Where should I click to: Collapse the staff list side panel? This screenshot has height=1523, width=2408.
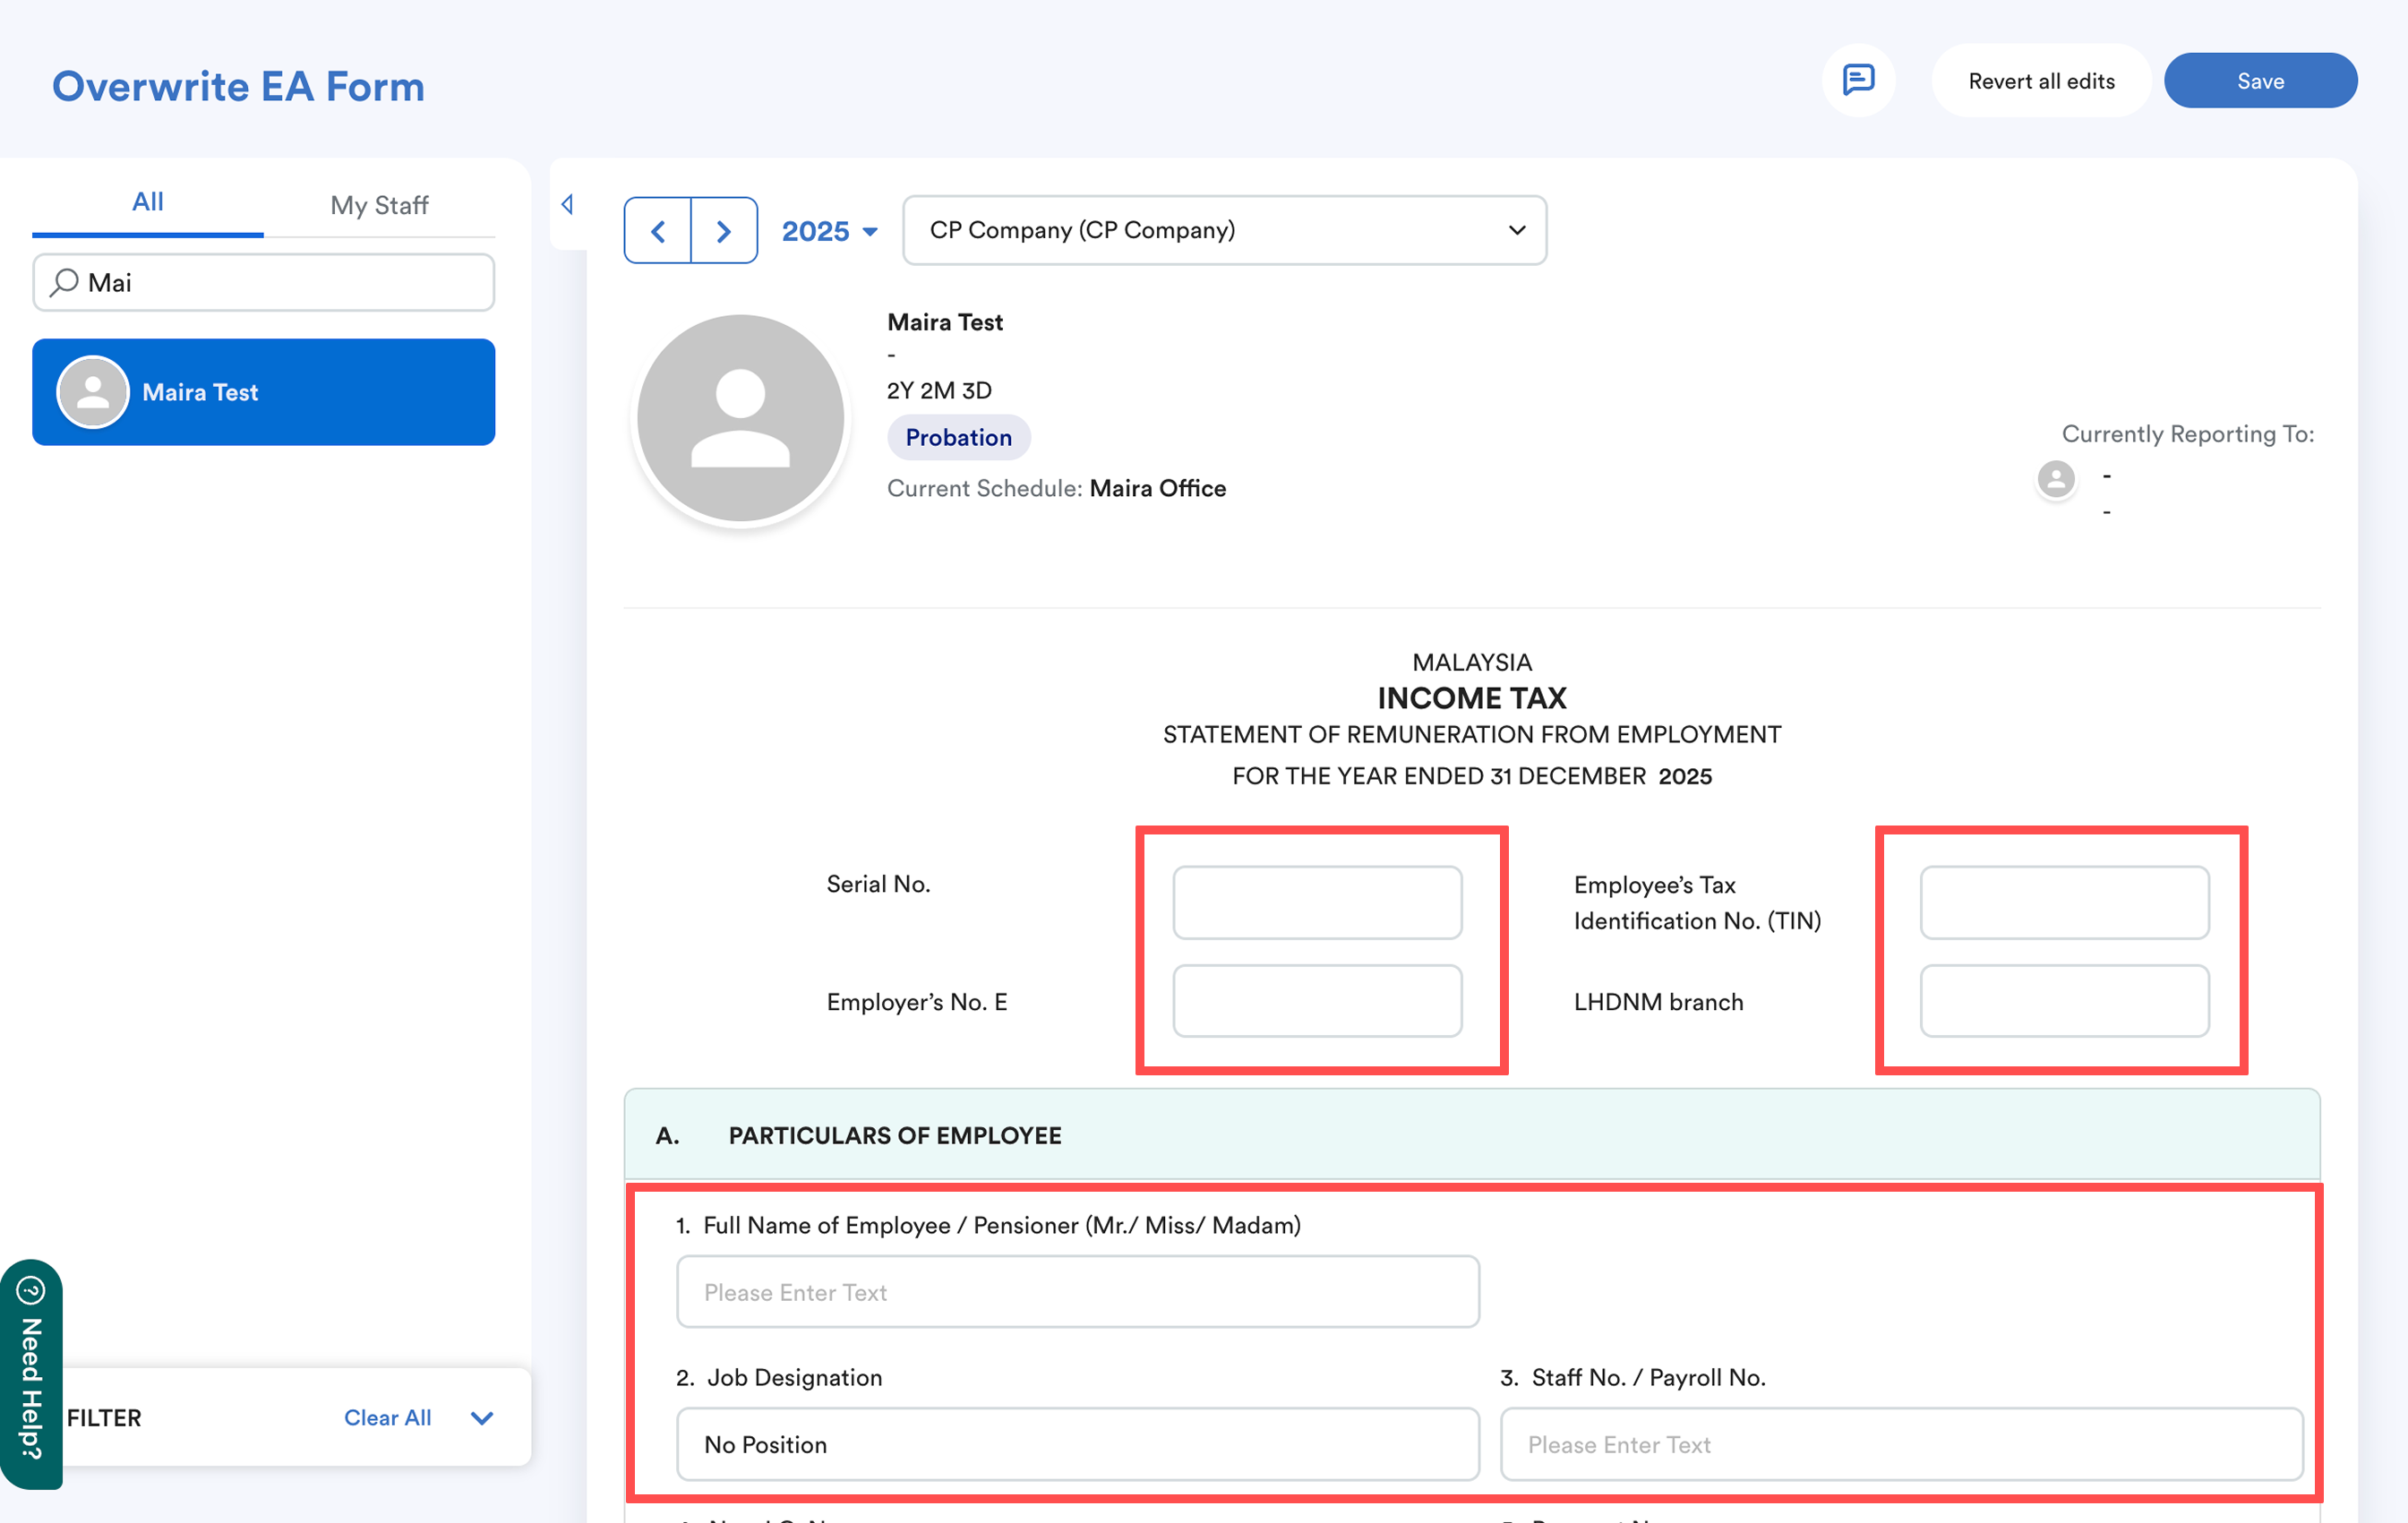568,204
